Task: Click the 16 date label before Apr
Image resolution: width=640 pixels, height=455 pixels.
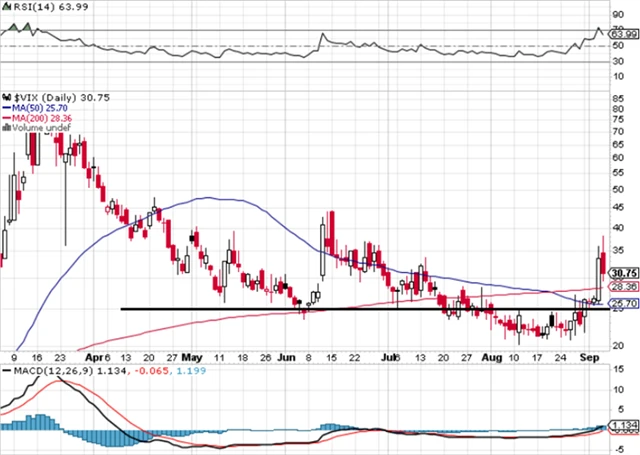Action: 37,358
